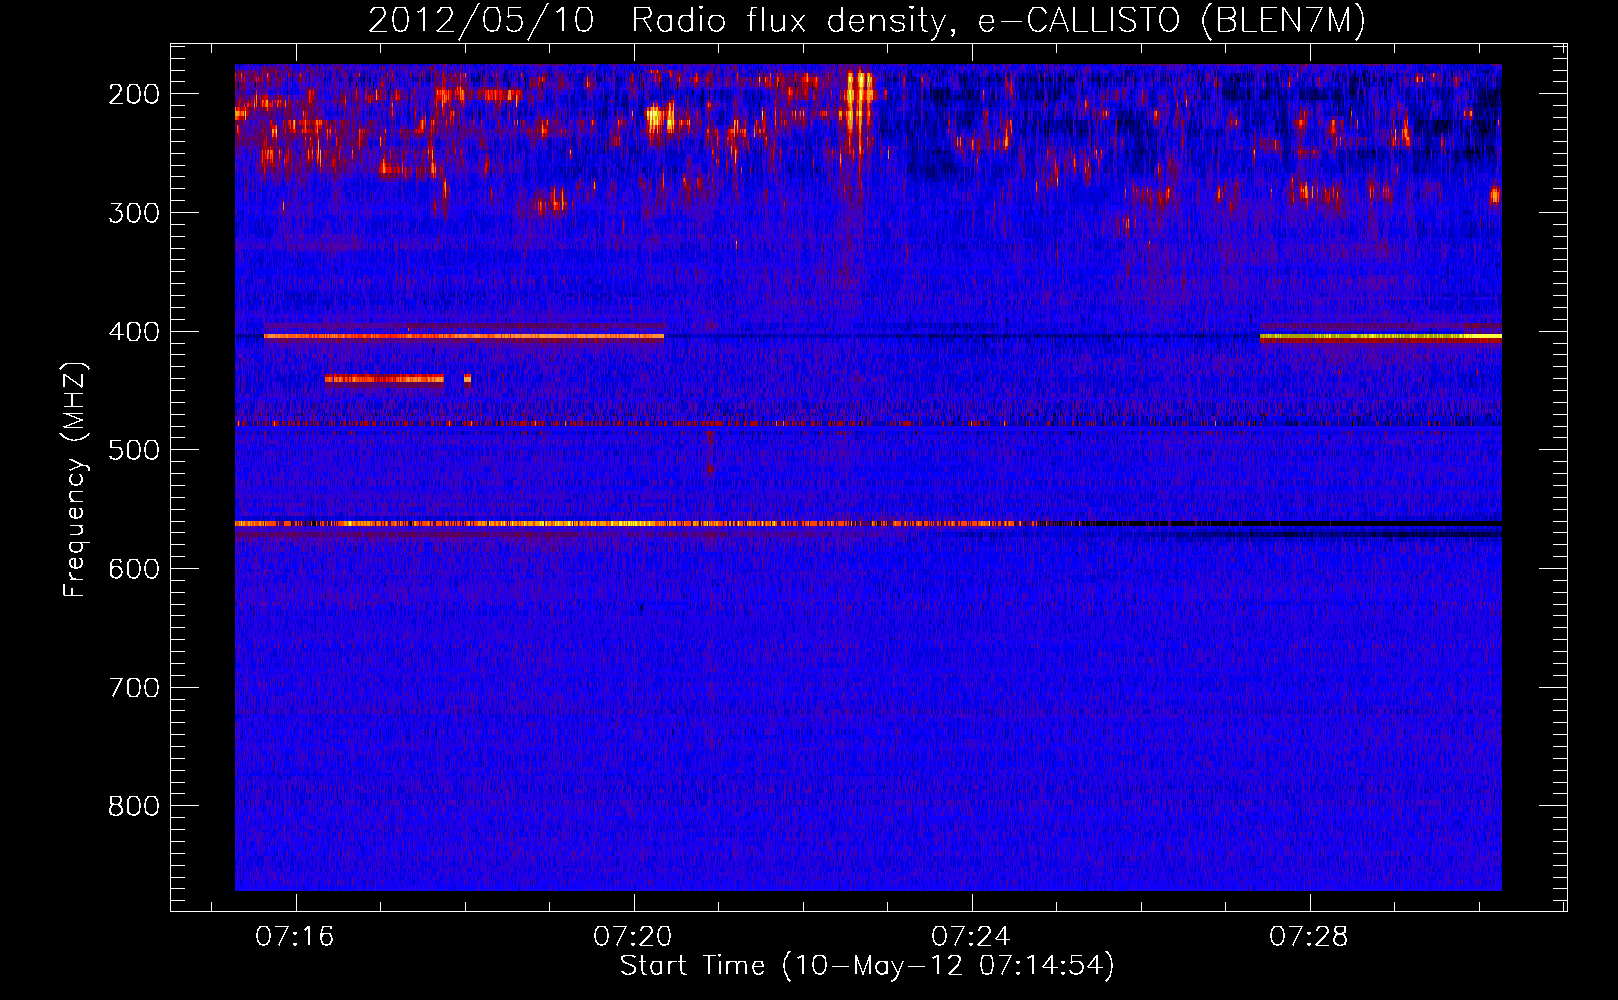Click the 400 frequency tick label
This screenshot has width=1618, height=1000.
(134, 332)
